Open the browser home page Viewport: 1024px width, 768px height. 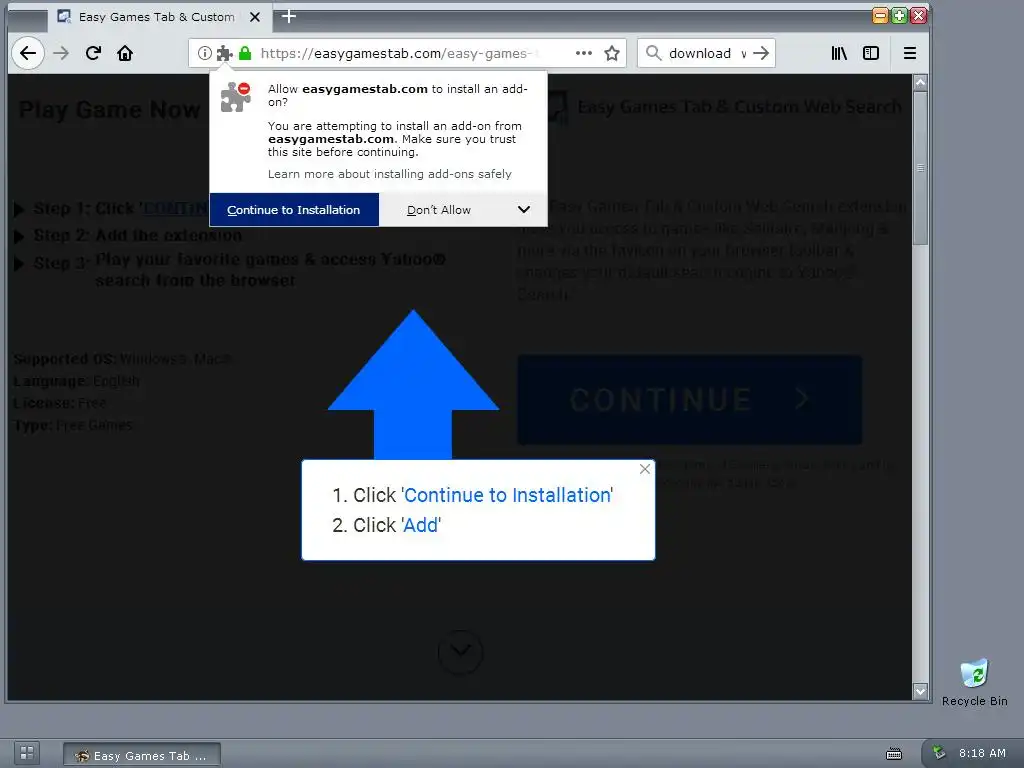point(125,53)
